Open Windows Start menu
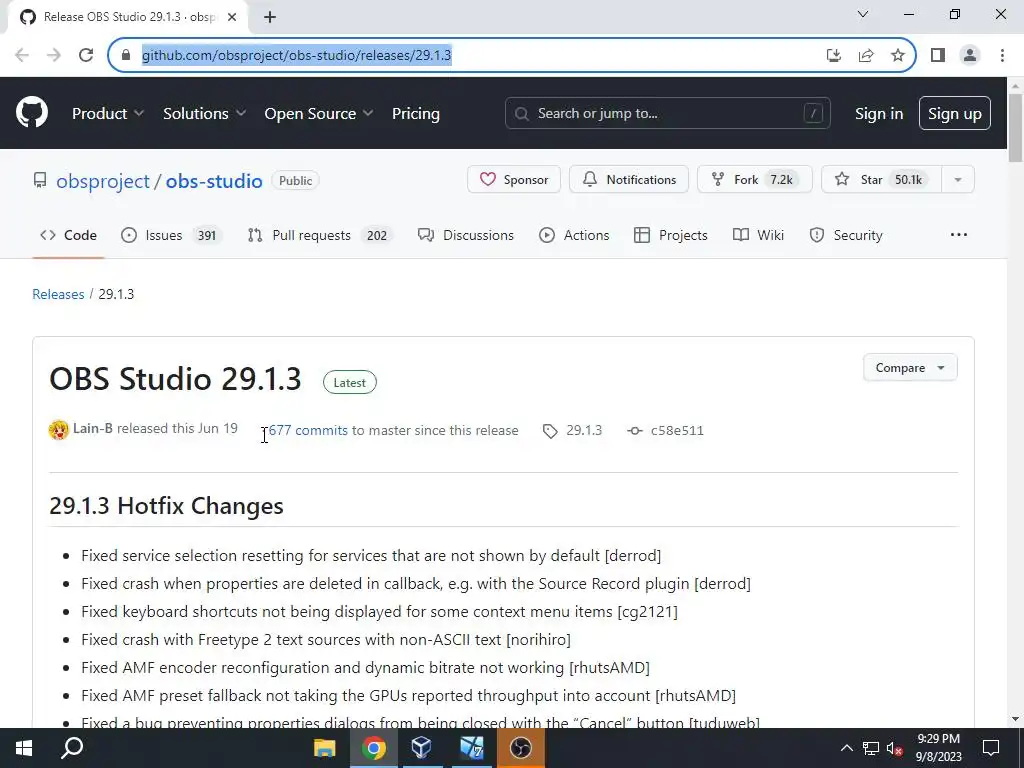Screen dimensions: 1024x768 pyautogui.click(x=24, y=748)
